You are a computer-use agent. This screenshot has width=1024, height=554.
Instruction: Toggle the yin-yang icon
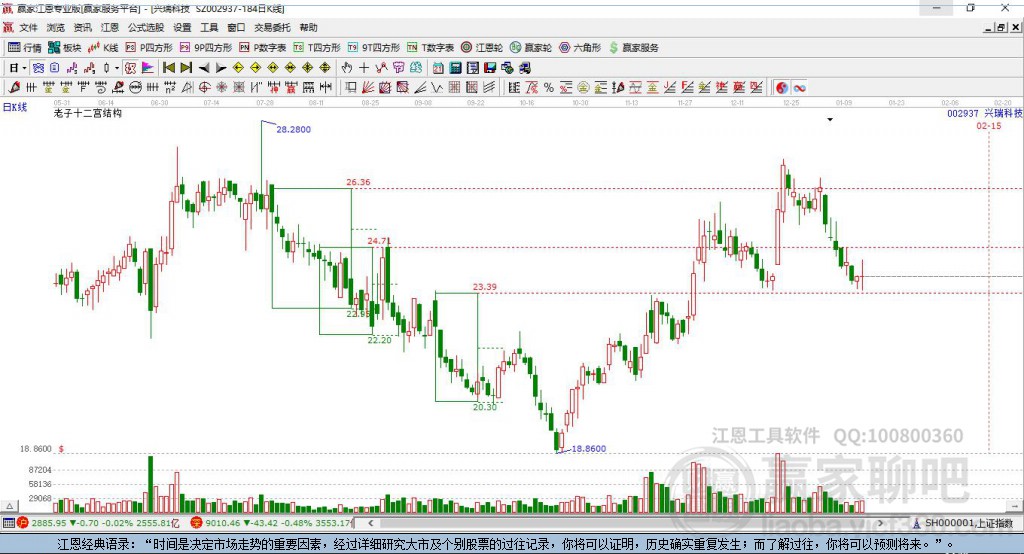[x=782, y=88]
